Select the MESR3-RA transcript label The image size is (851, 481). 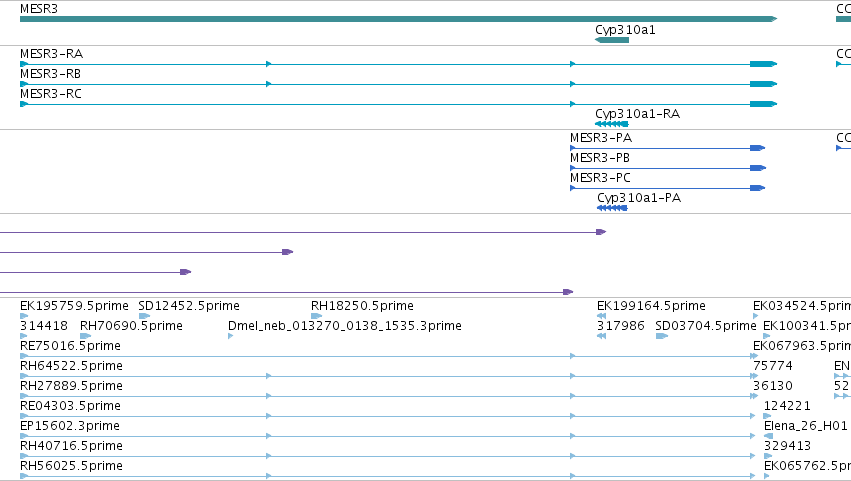[x=52, y=54]
